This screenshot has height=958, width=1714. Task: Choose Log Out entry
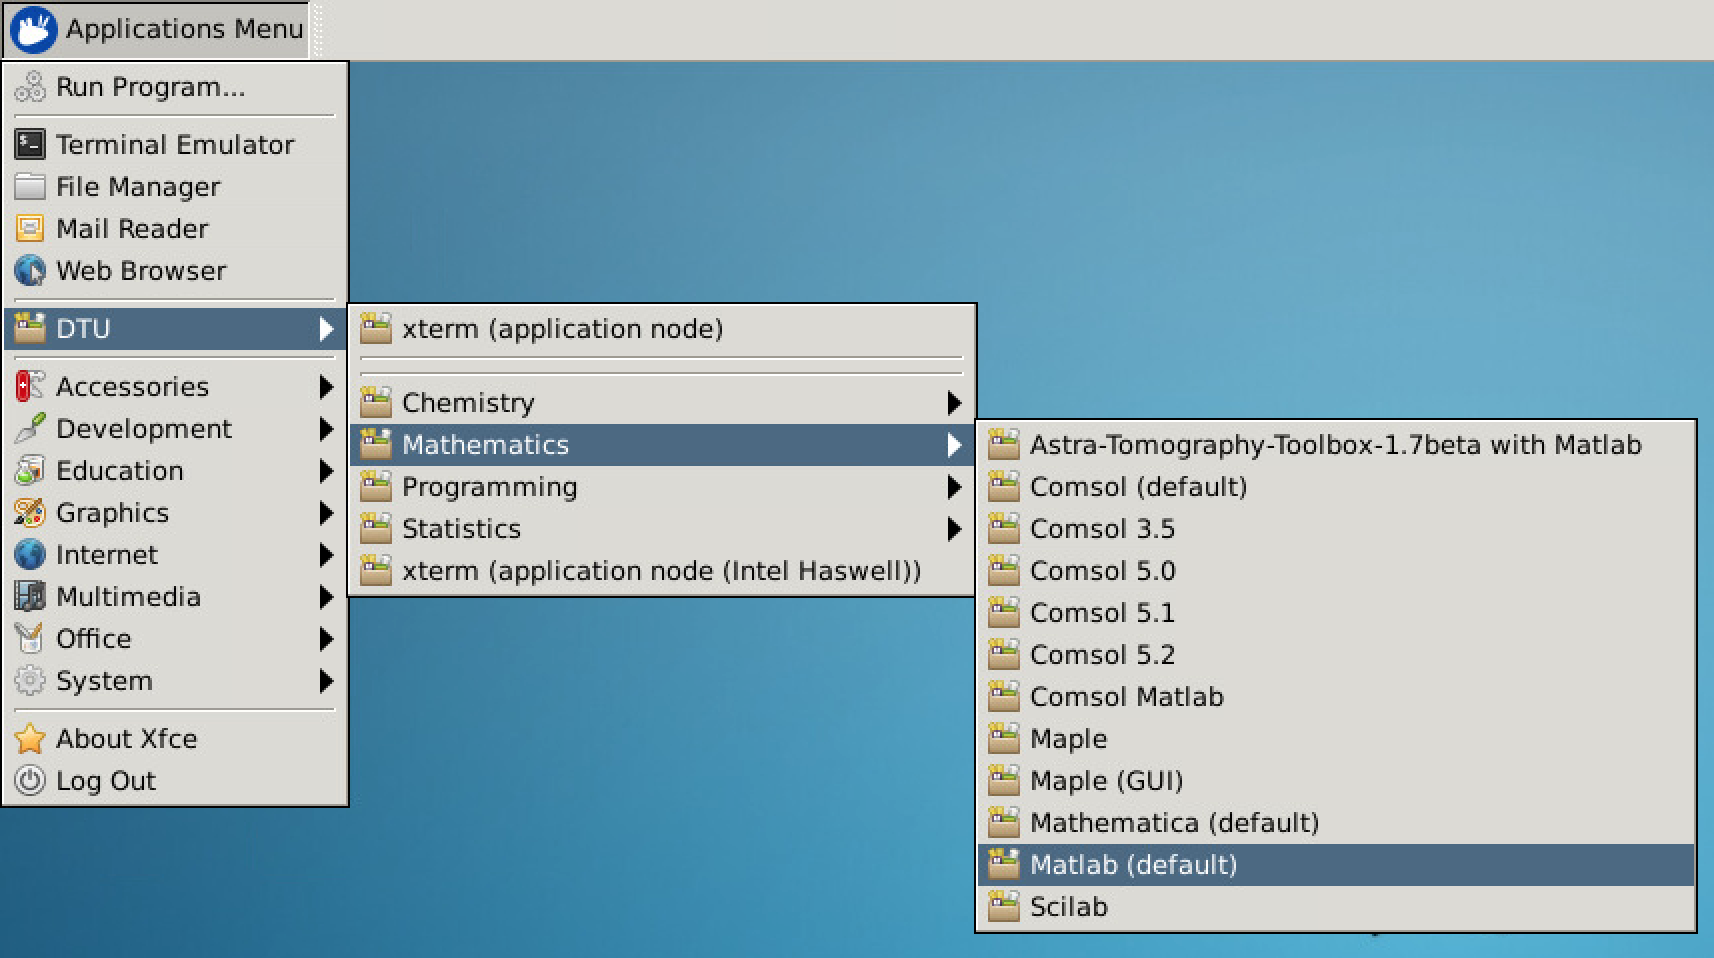pyautogui.click(x=175, y=781)
